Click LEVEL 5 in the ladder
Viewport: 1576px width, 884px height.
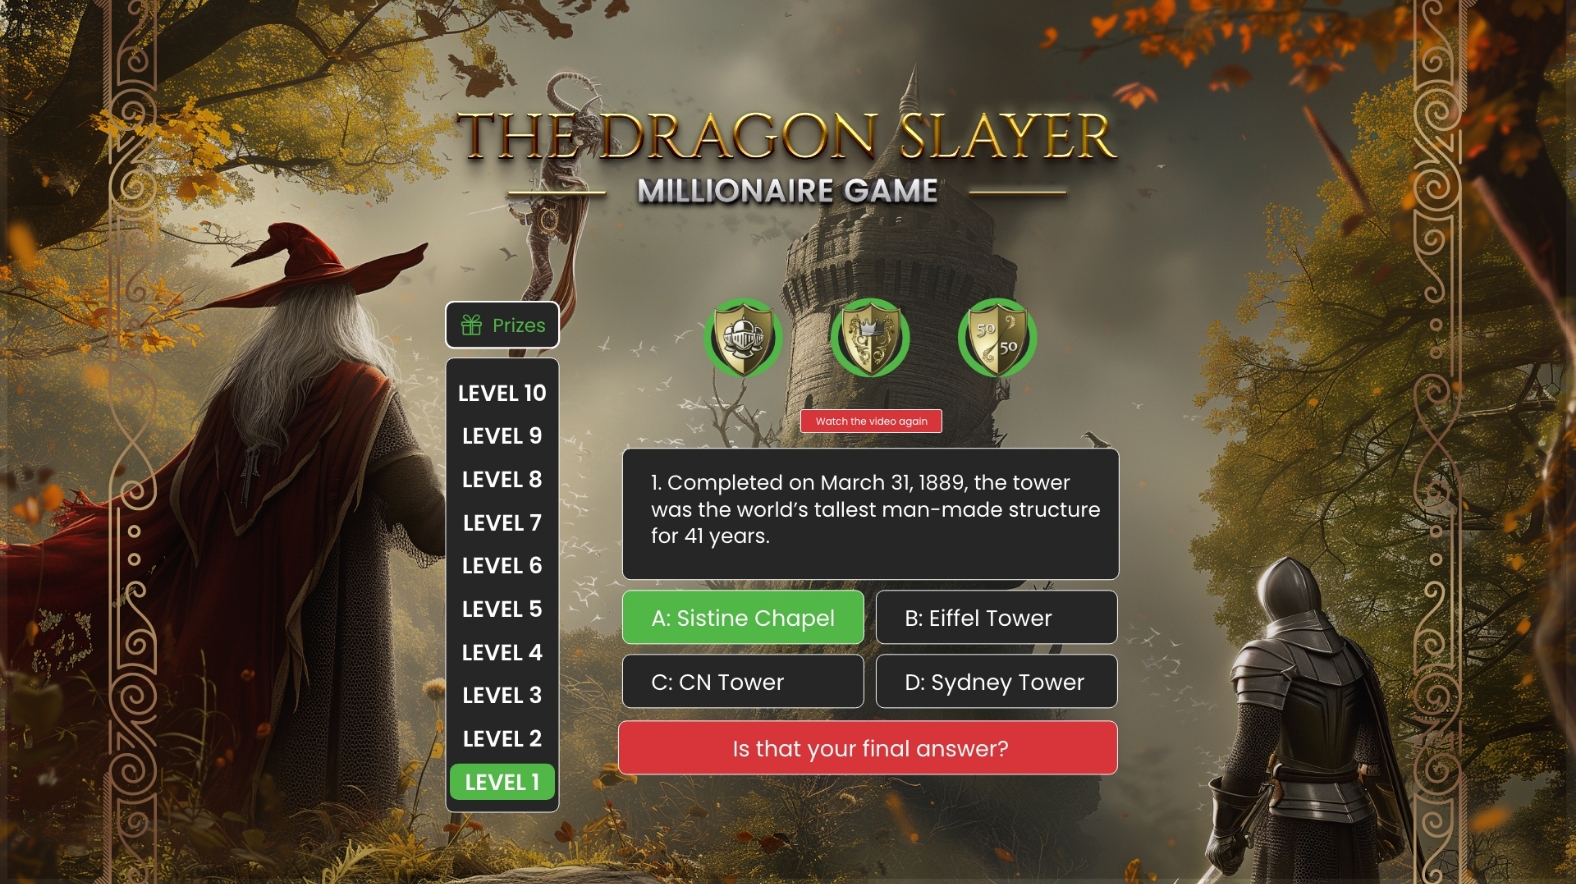pos(502,609)
